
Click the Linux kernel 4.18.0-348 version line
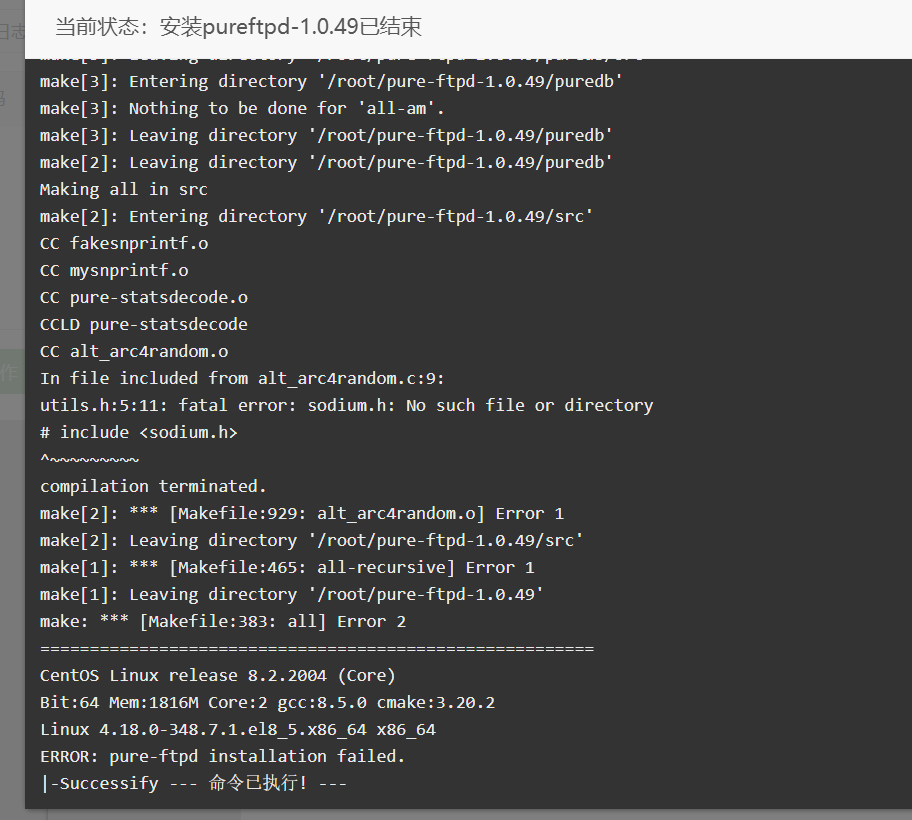[238, 729]
